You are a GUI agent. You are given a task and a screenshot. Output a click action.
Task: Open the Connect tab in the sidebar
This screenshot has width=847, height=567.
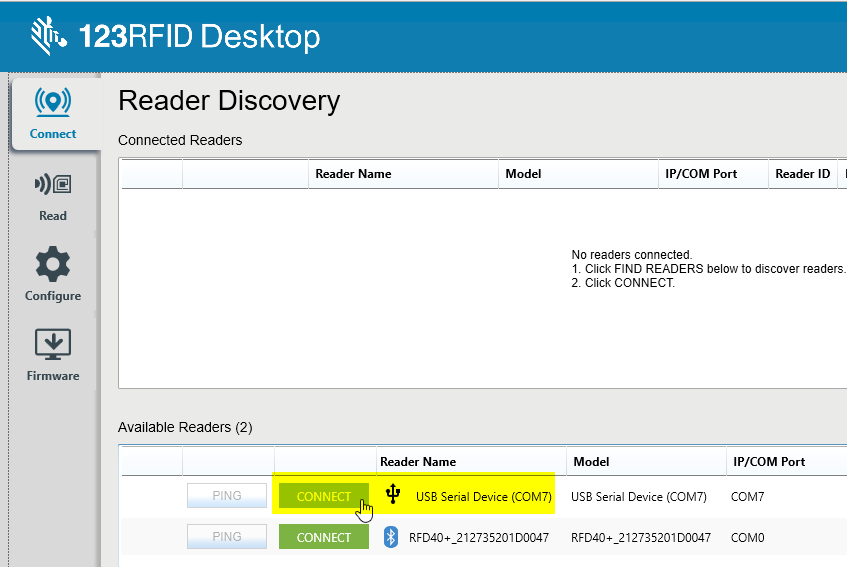pos(53,112)
